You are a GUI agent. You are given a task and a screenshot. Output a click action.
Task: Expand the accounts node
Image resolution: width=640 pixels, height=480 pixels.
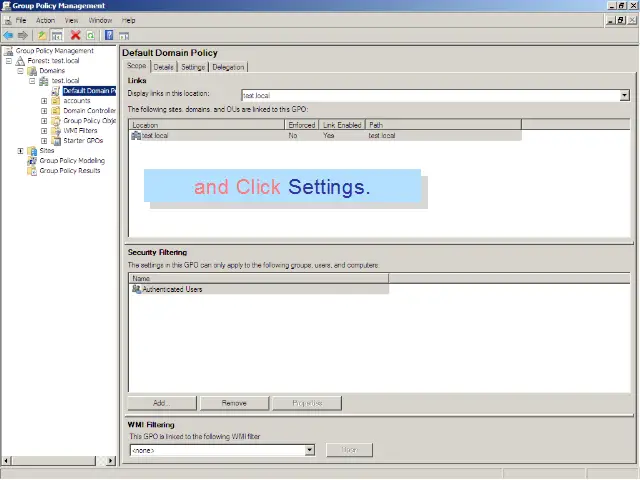[x=44, y=101]
